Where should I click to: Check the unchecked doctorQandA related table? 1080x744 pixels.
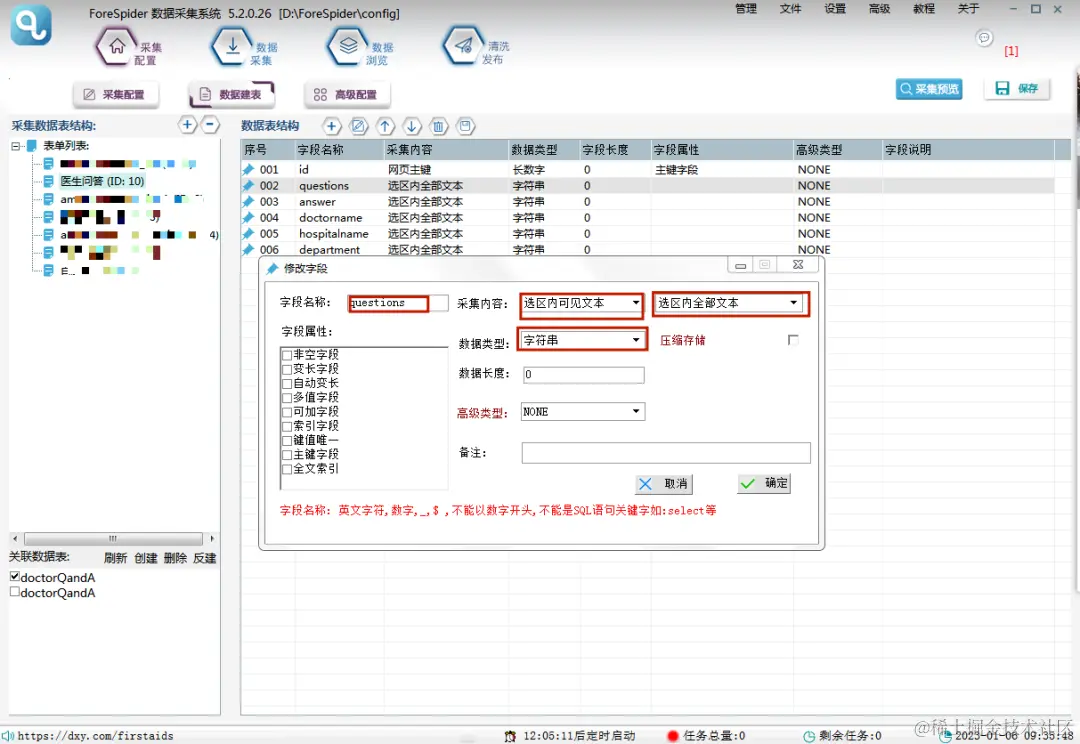14,591
